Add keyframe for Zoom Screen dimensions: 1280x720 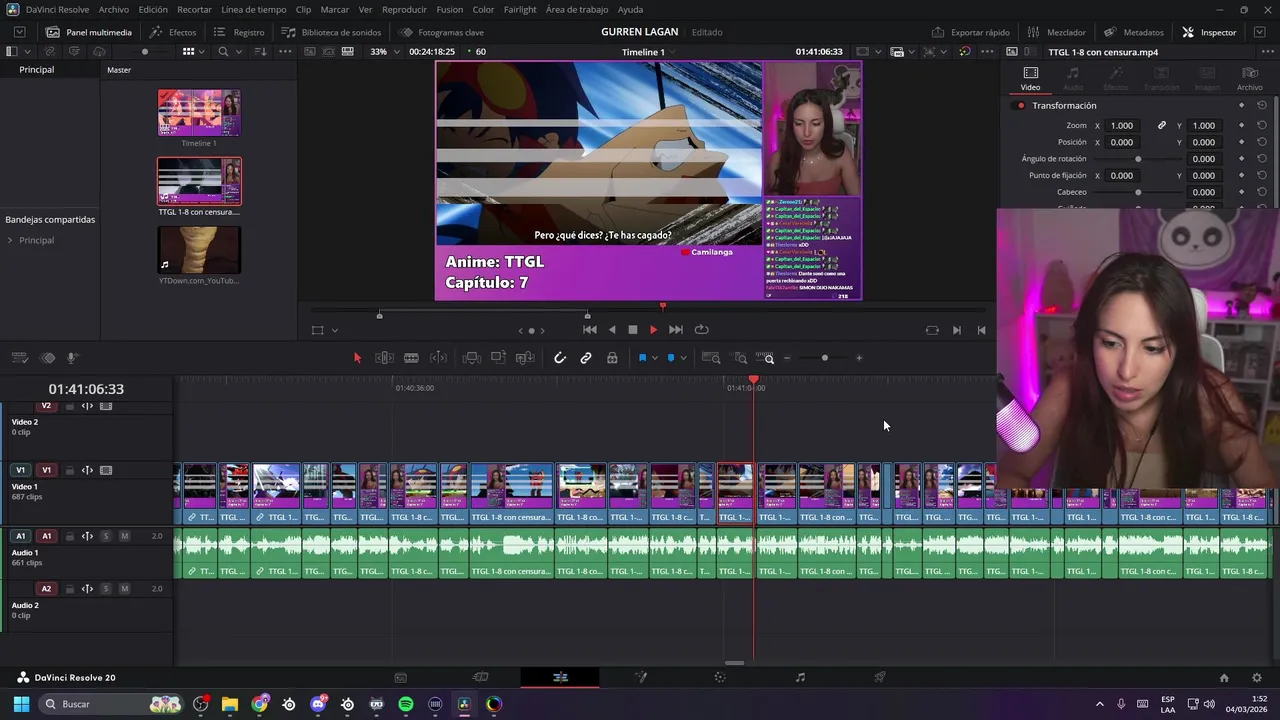(1242, 126)
